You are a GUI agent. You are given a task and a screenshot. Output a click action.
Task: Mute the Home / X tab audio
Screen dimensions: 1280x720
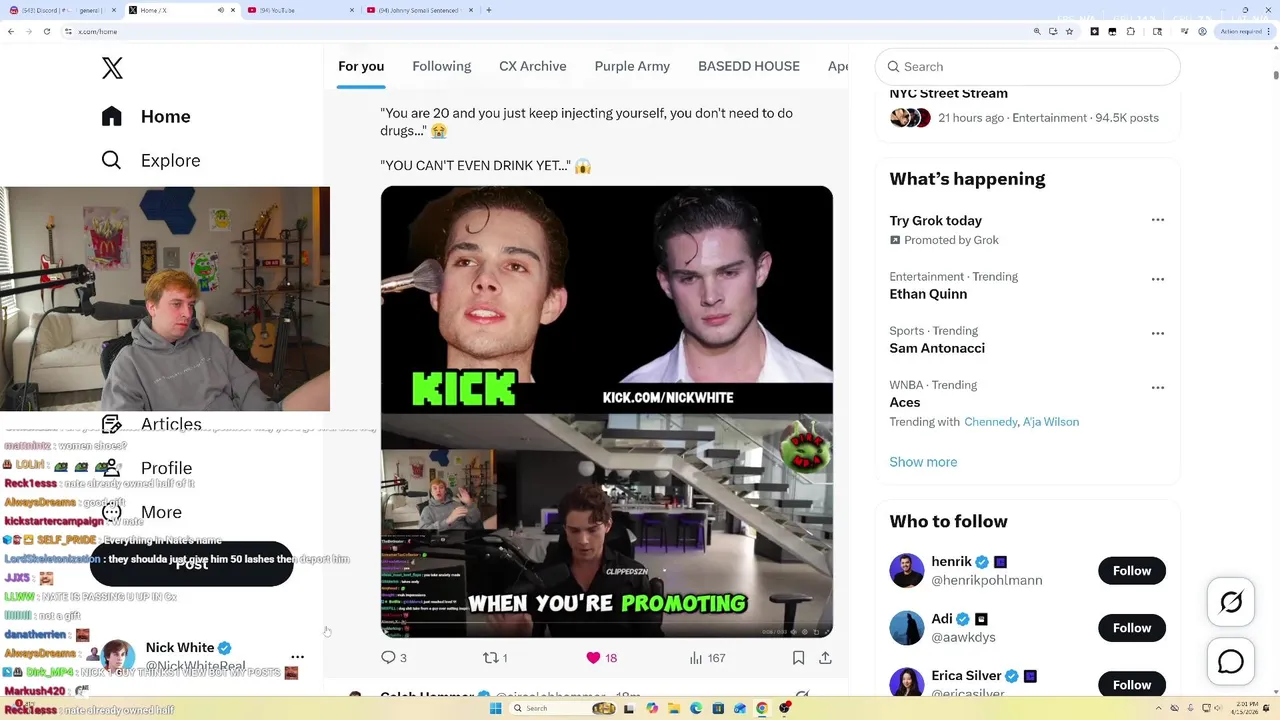[221, 10]
